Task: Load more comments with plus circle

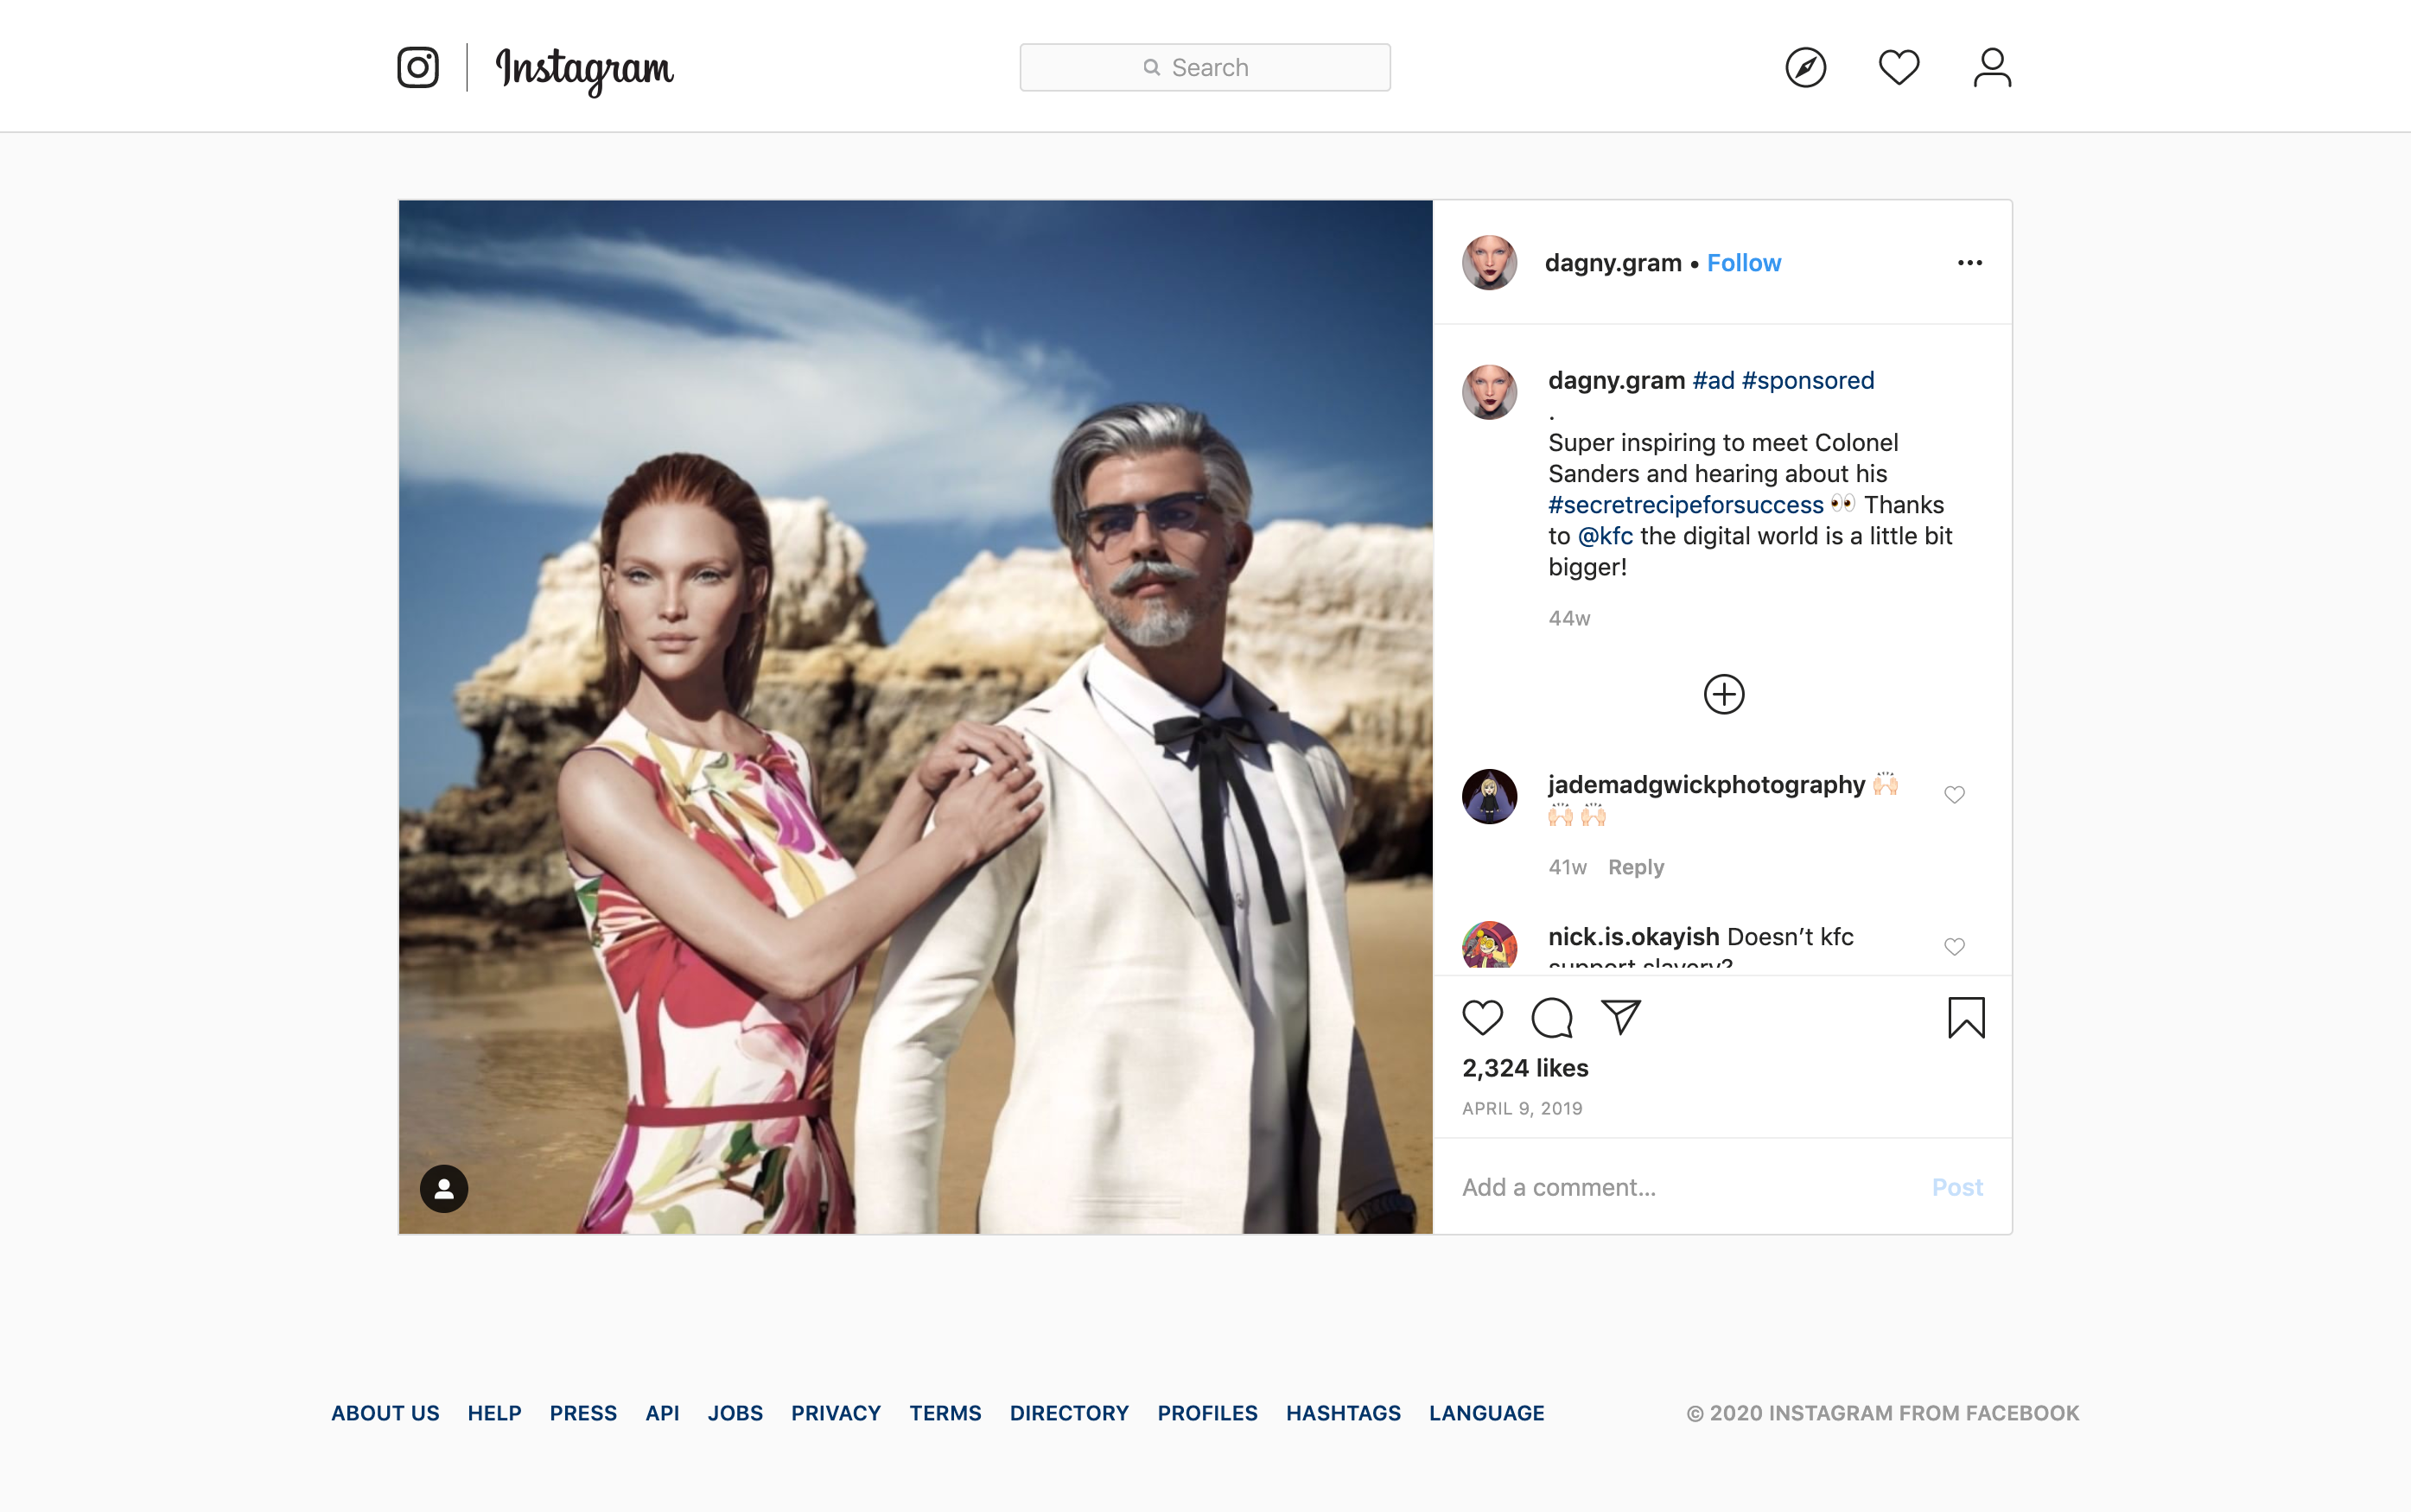Action: pos(1724,694)
